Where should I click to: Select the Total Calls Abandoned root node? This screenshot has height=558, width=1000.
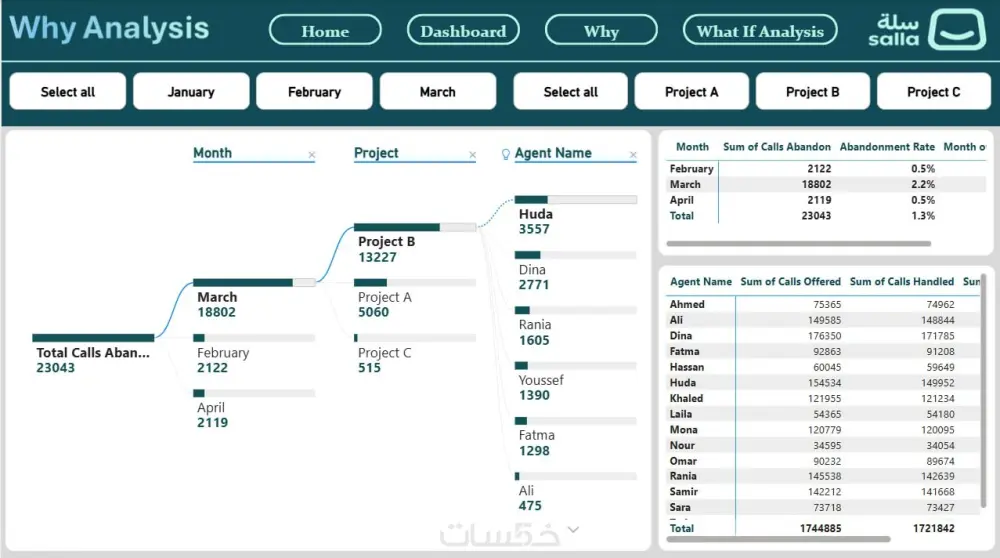tap(93, 354)
